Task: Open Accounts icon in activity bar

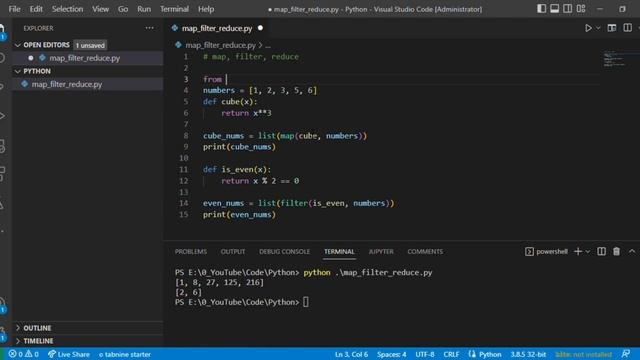Action: (2, 304)
